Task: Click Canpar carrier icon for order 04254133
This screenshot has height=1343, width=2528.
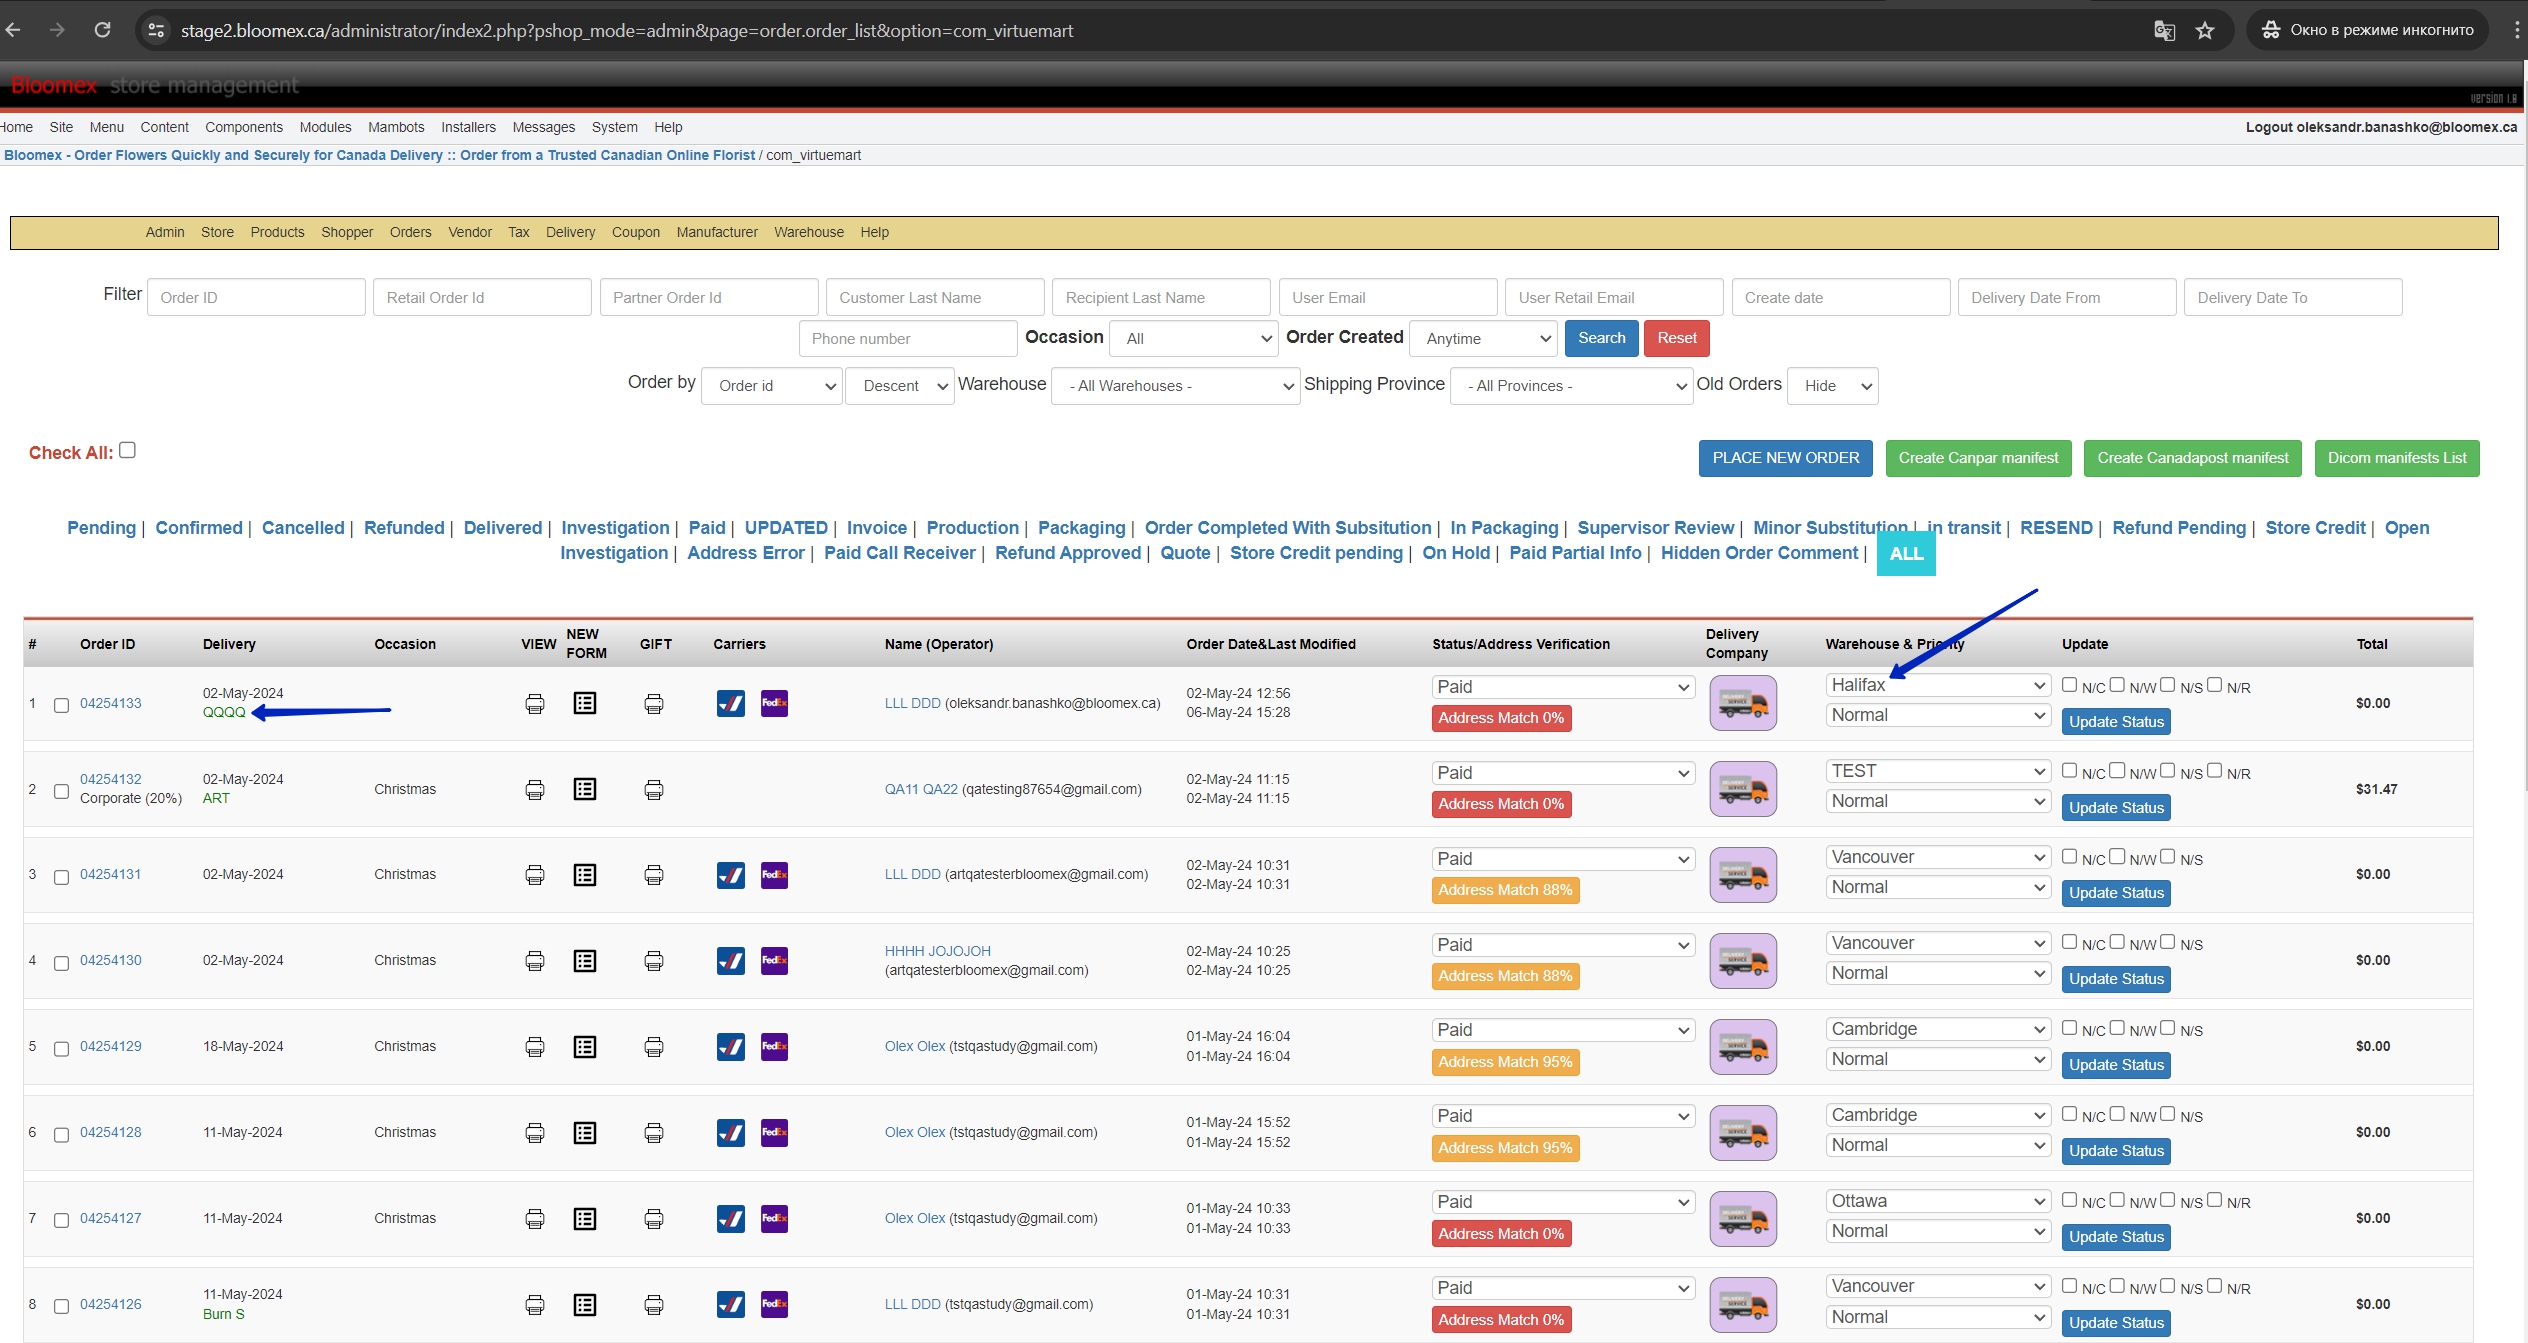Action: [x=731, y=703]
